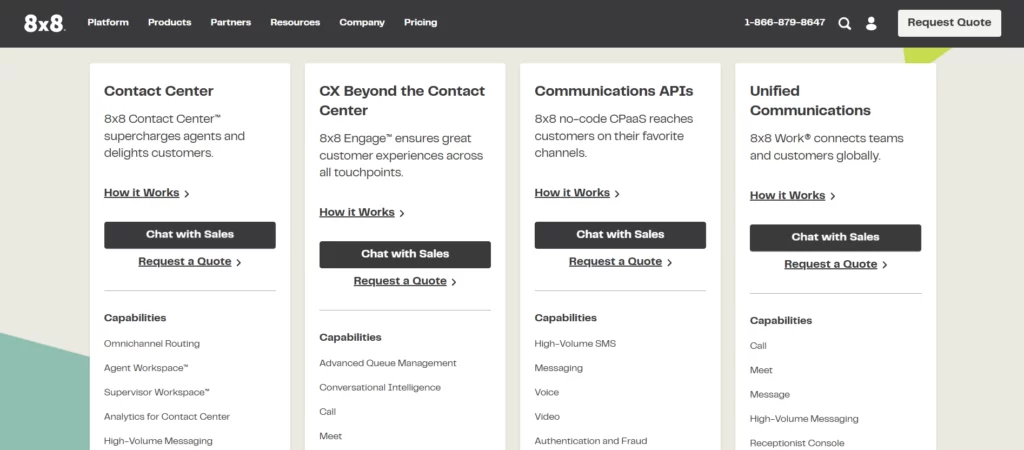This screenshot has height=450, width=1024.
Task: Click Chat with Sales under Communications APIs
Action: [620, 234]
